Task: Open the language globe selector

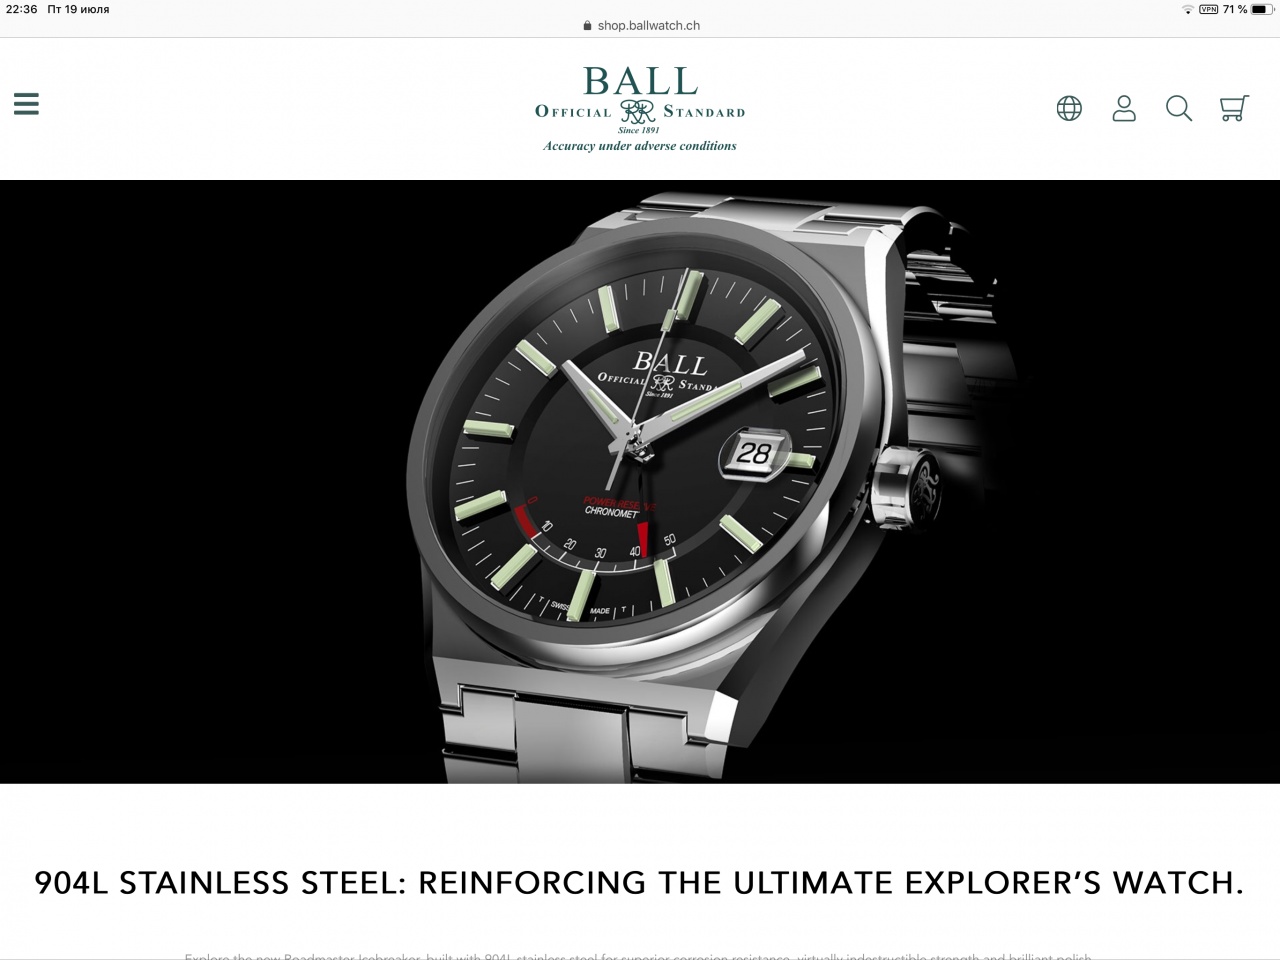Action: pyautogui.click(x=1069, y=108)
